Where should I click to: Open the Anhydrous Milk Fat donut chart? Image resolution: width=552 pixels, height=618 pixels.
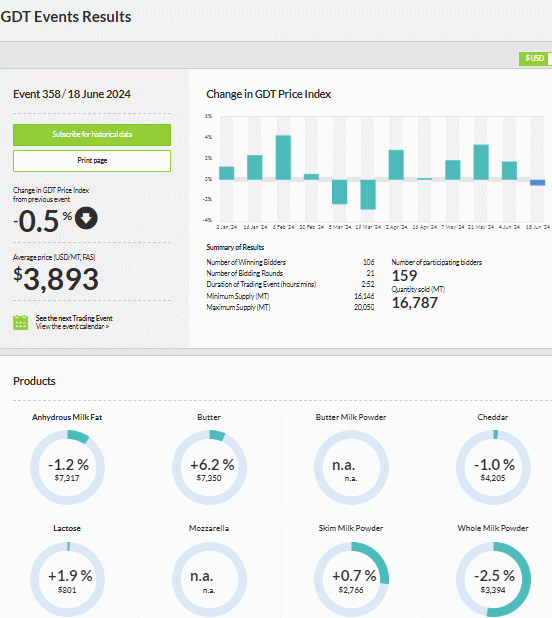click(67, 467)
